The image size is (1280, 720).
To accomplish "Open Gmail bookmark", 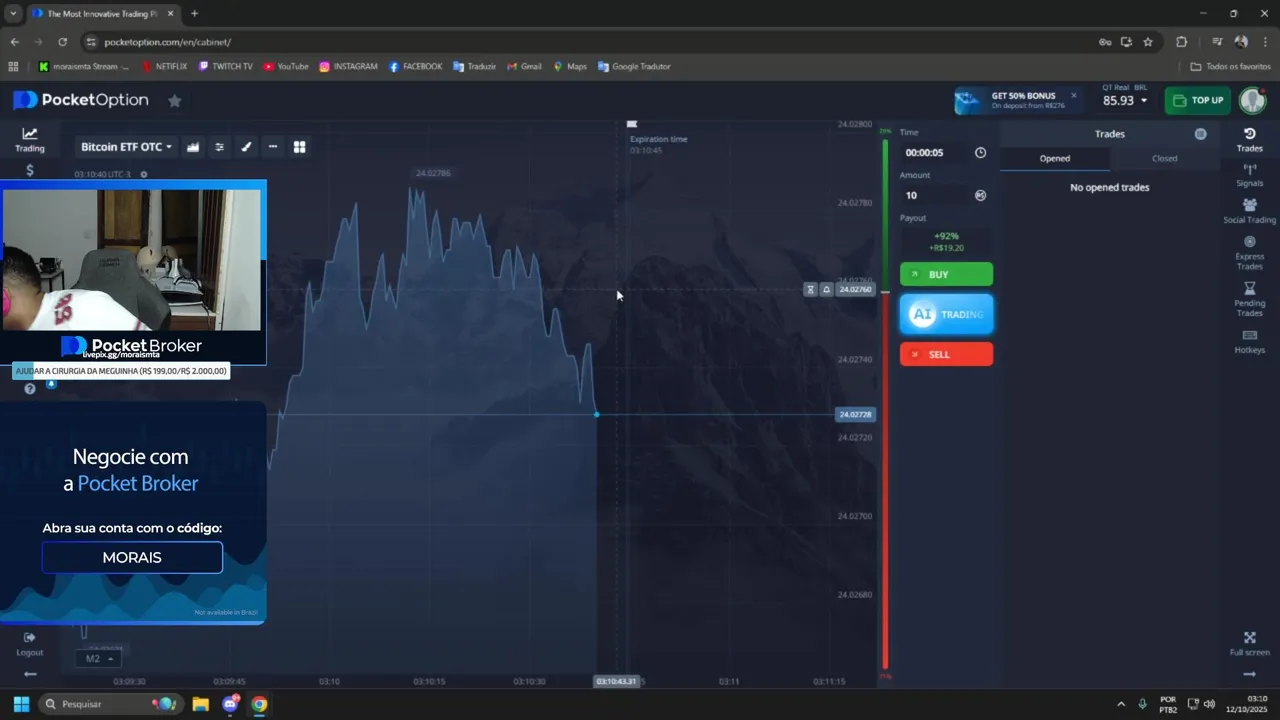I will 524,67.
